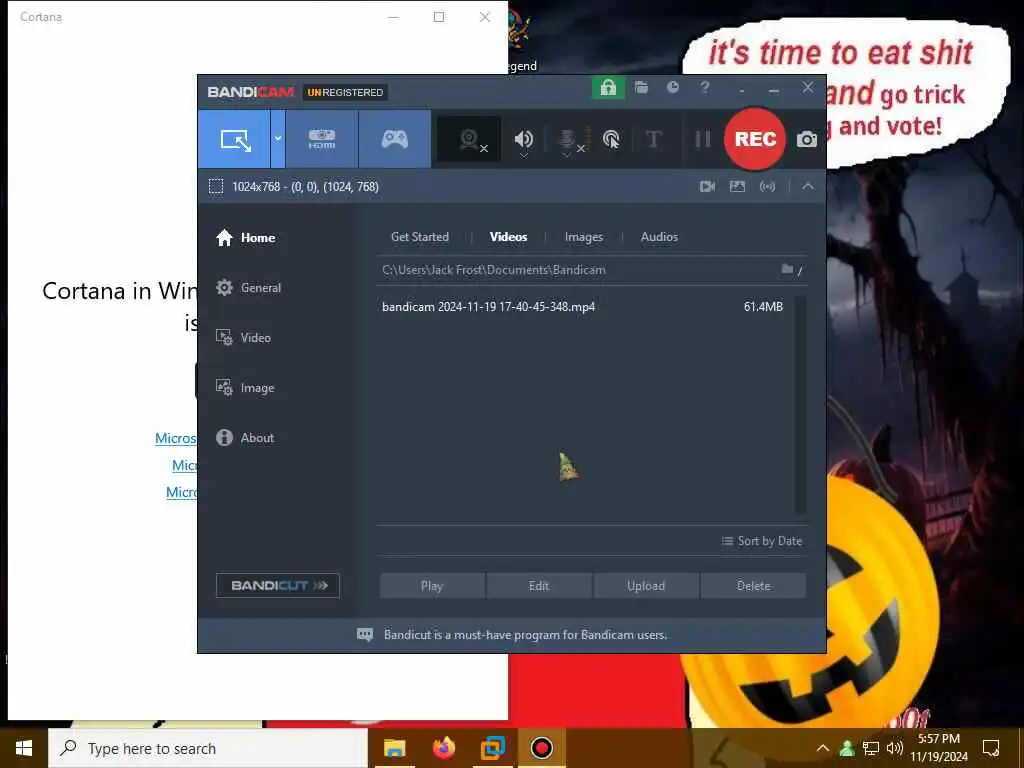Start recording with the REC button

(x=755, y=139)
